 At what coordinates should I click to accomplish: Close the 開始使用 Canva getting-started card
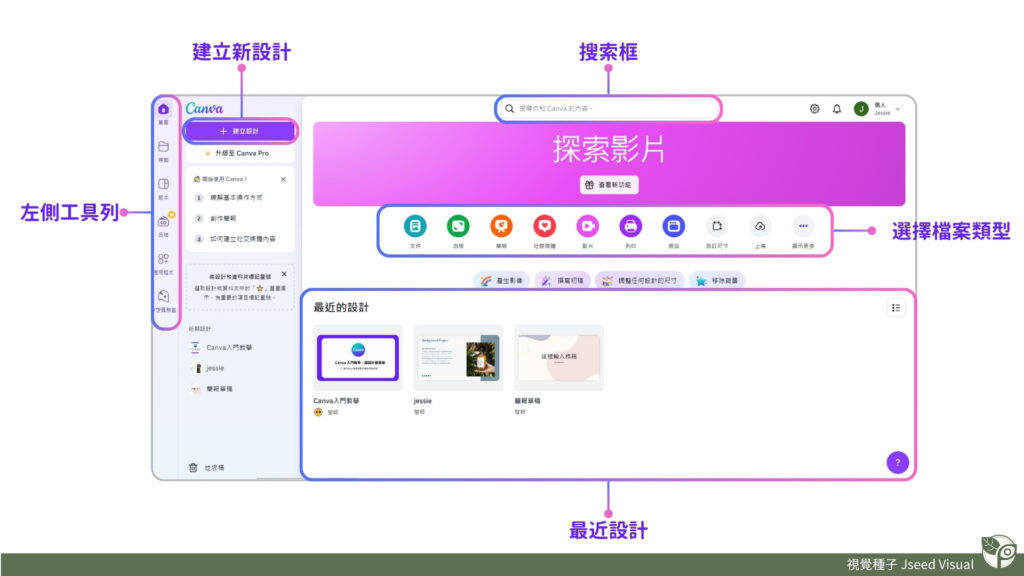[283, 179]
